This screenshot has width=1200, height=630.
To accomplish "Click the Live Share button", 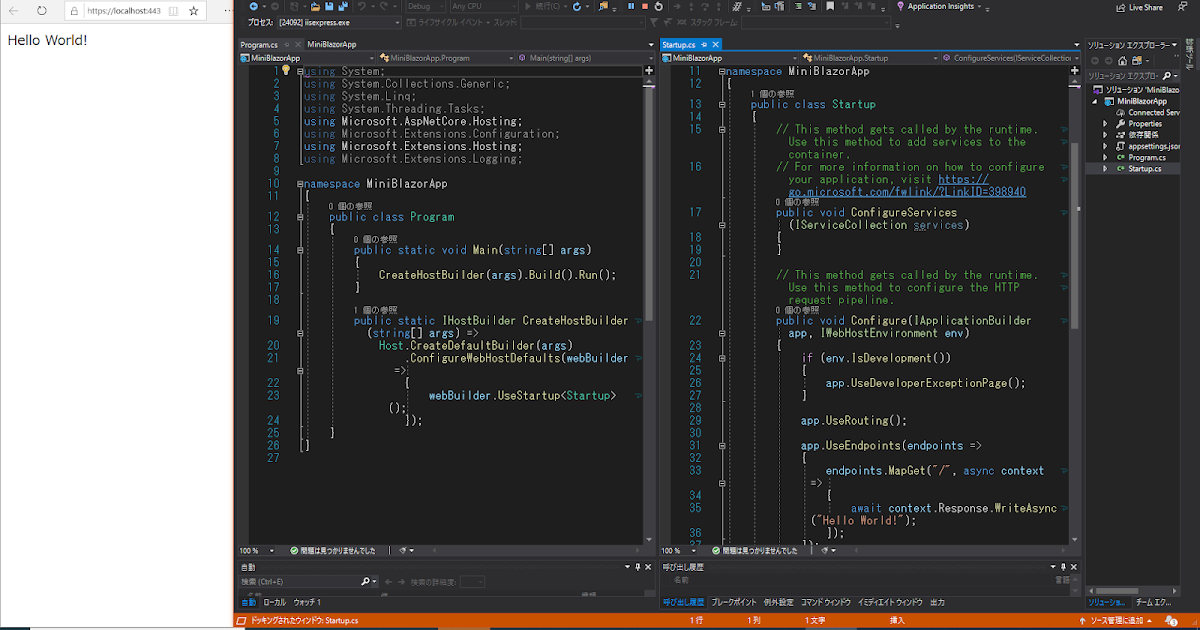I will tap(1139, 7).
